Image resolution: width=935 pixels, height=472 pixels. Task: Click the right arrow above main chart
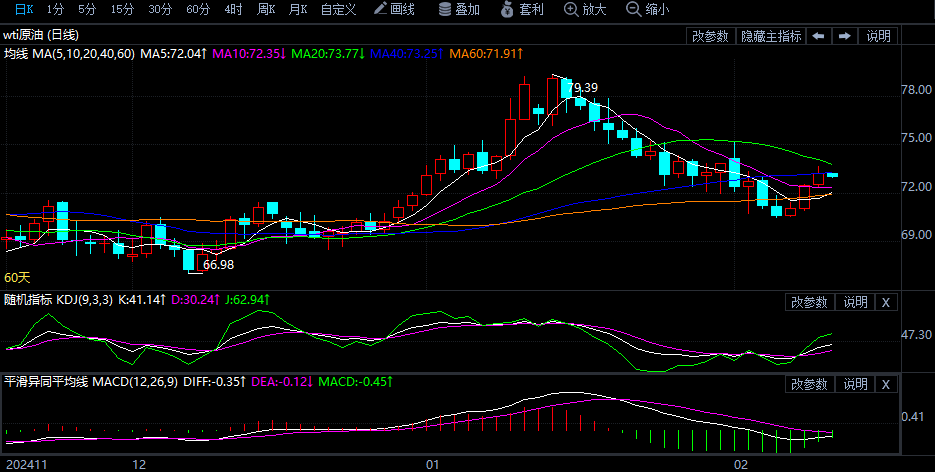[x=844, y=36]
